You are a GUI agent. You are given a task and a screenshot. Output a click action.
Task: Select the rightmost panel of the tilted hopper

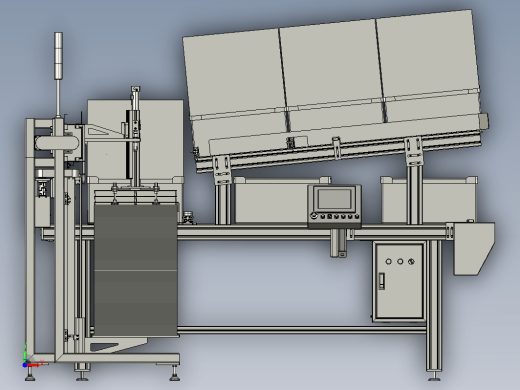pos(428,53)
